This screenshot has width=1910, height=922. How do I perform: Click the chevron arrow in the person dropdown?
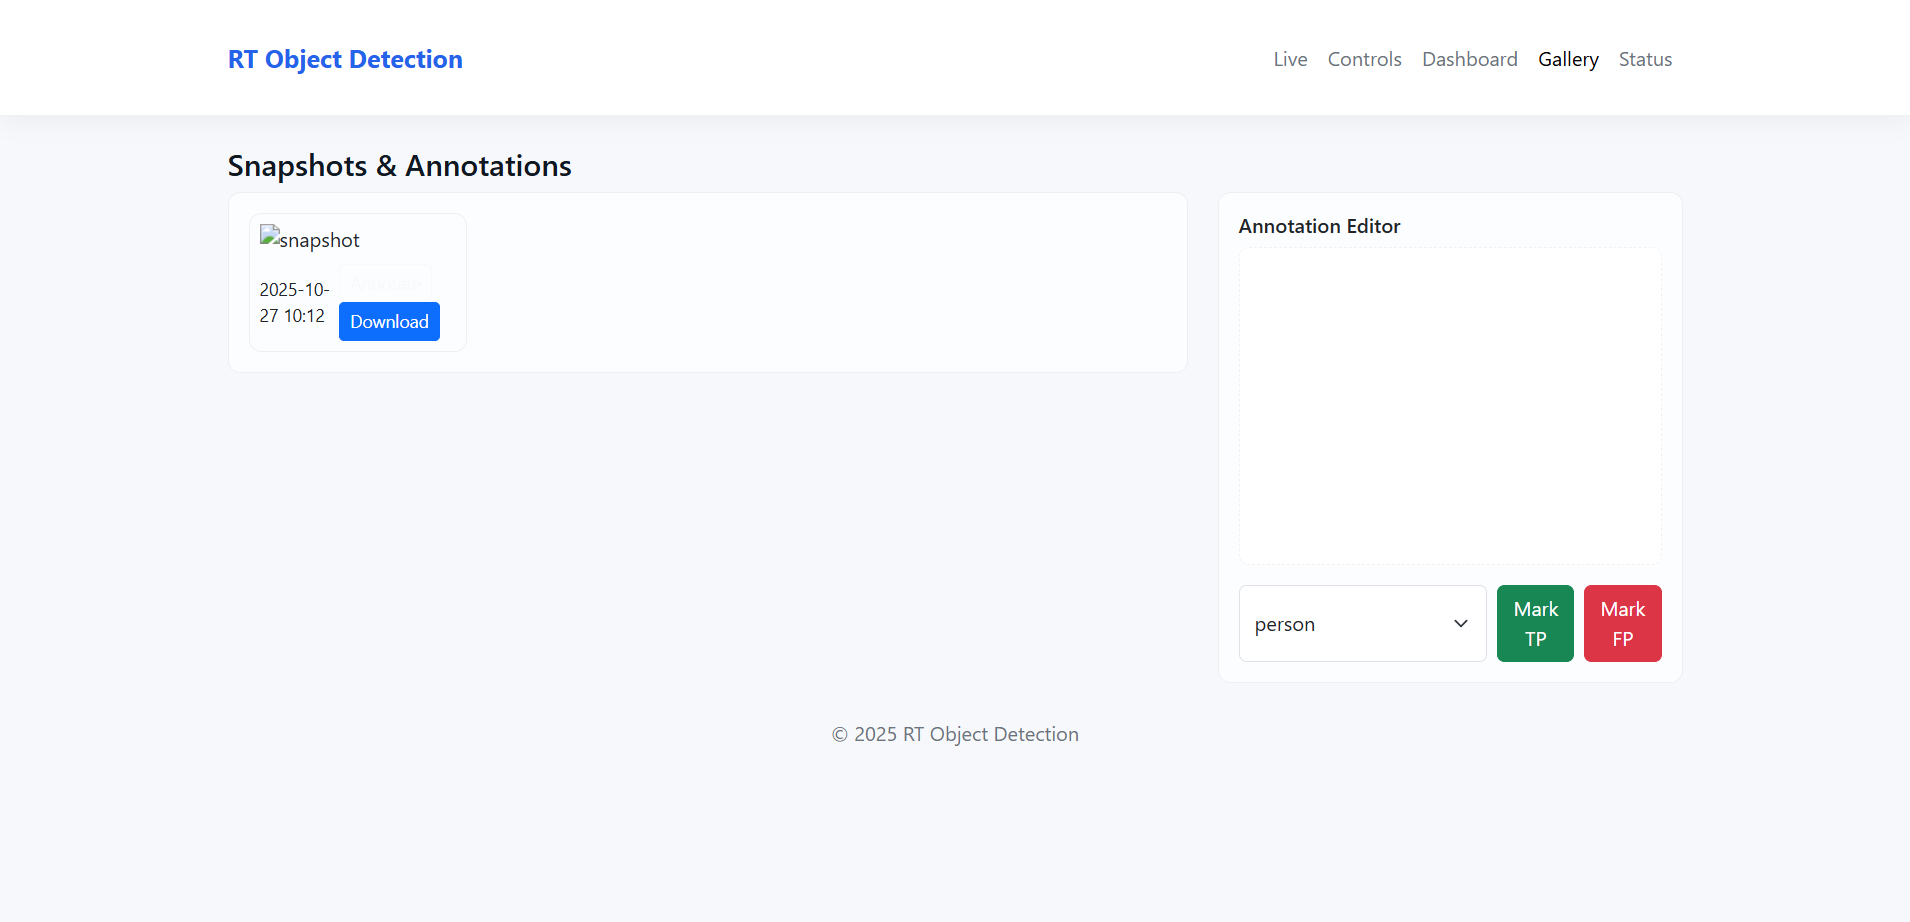coord(1460,624)
